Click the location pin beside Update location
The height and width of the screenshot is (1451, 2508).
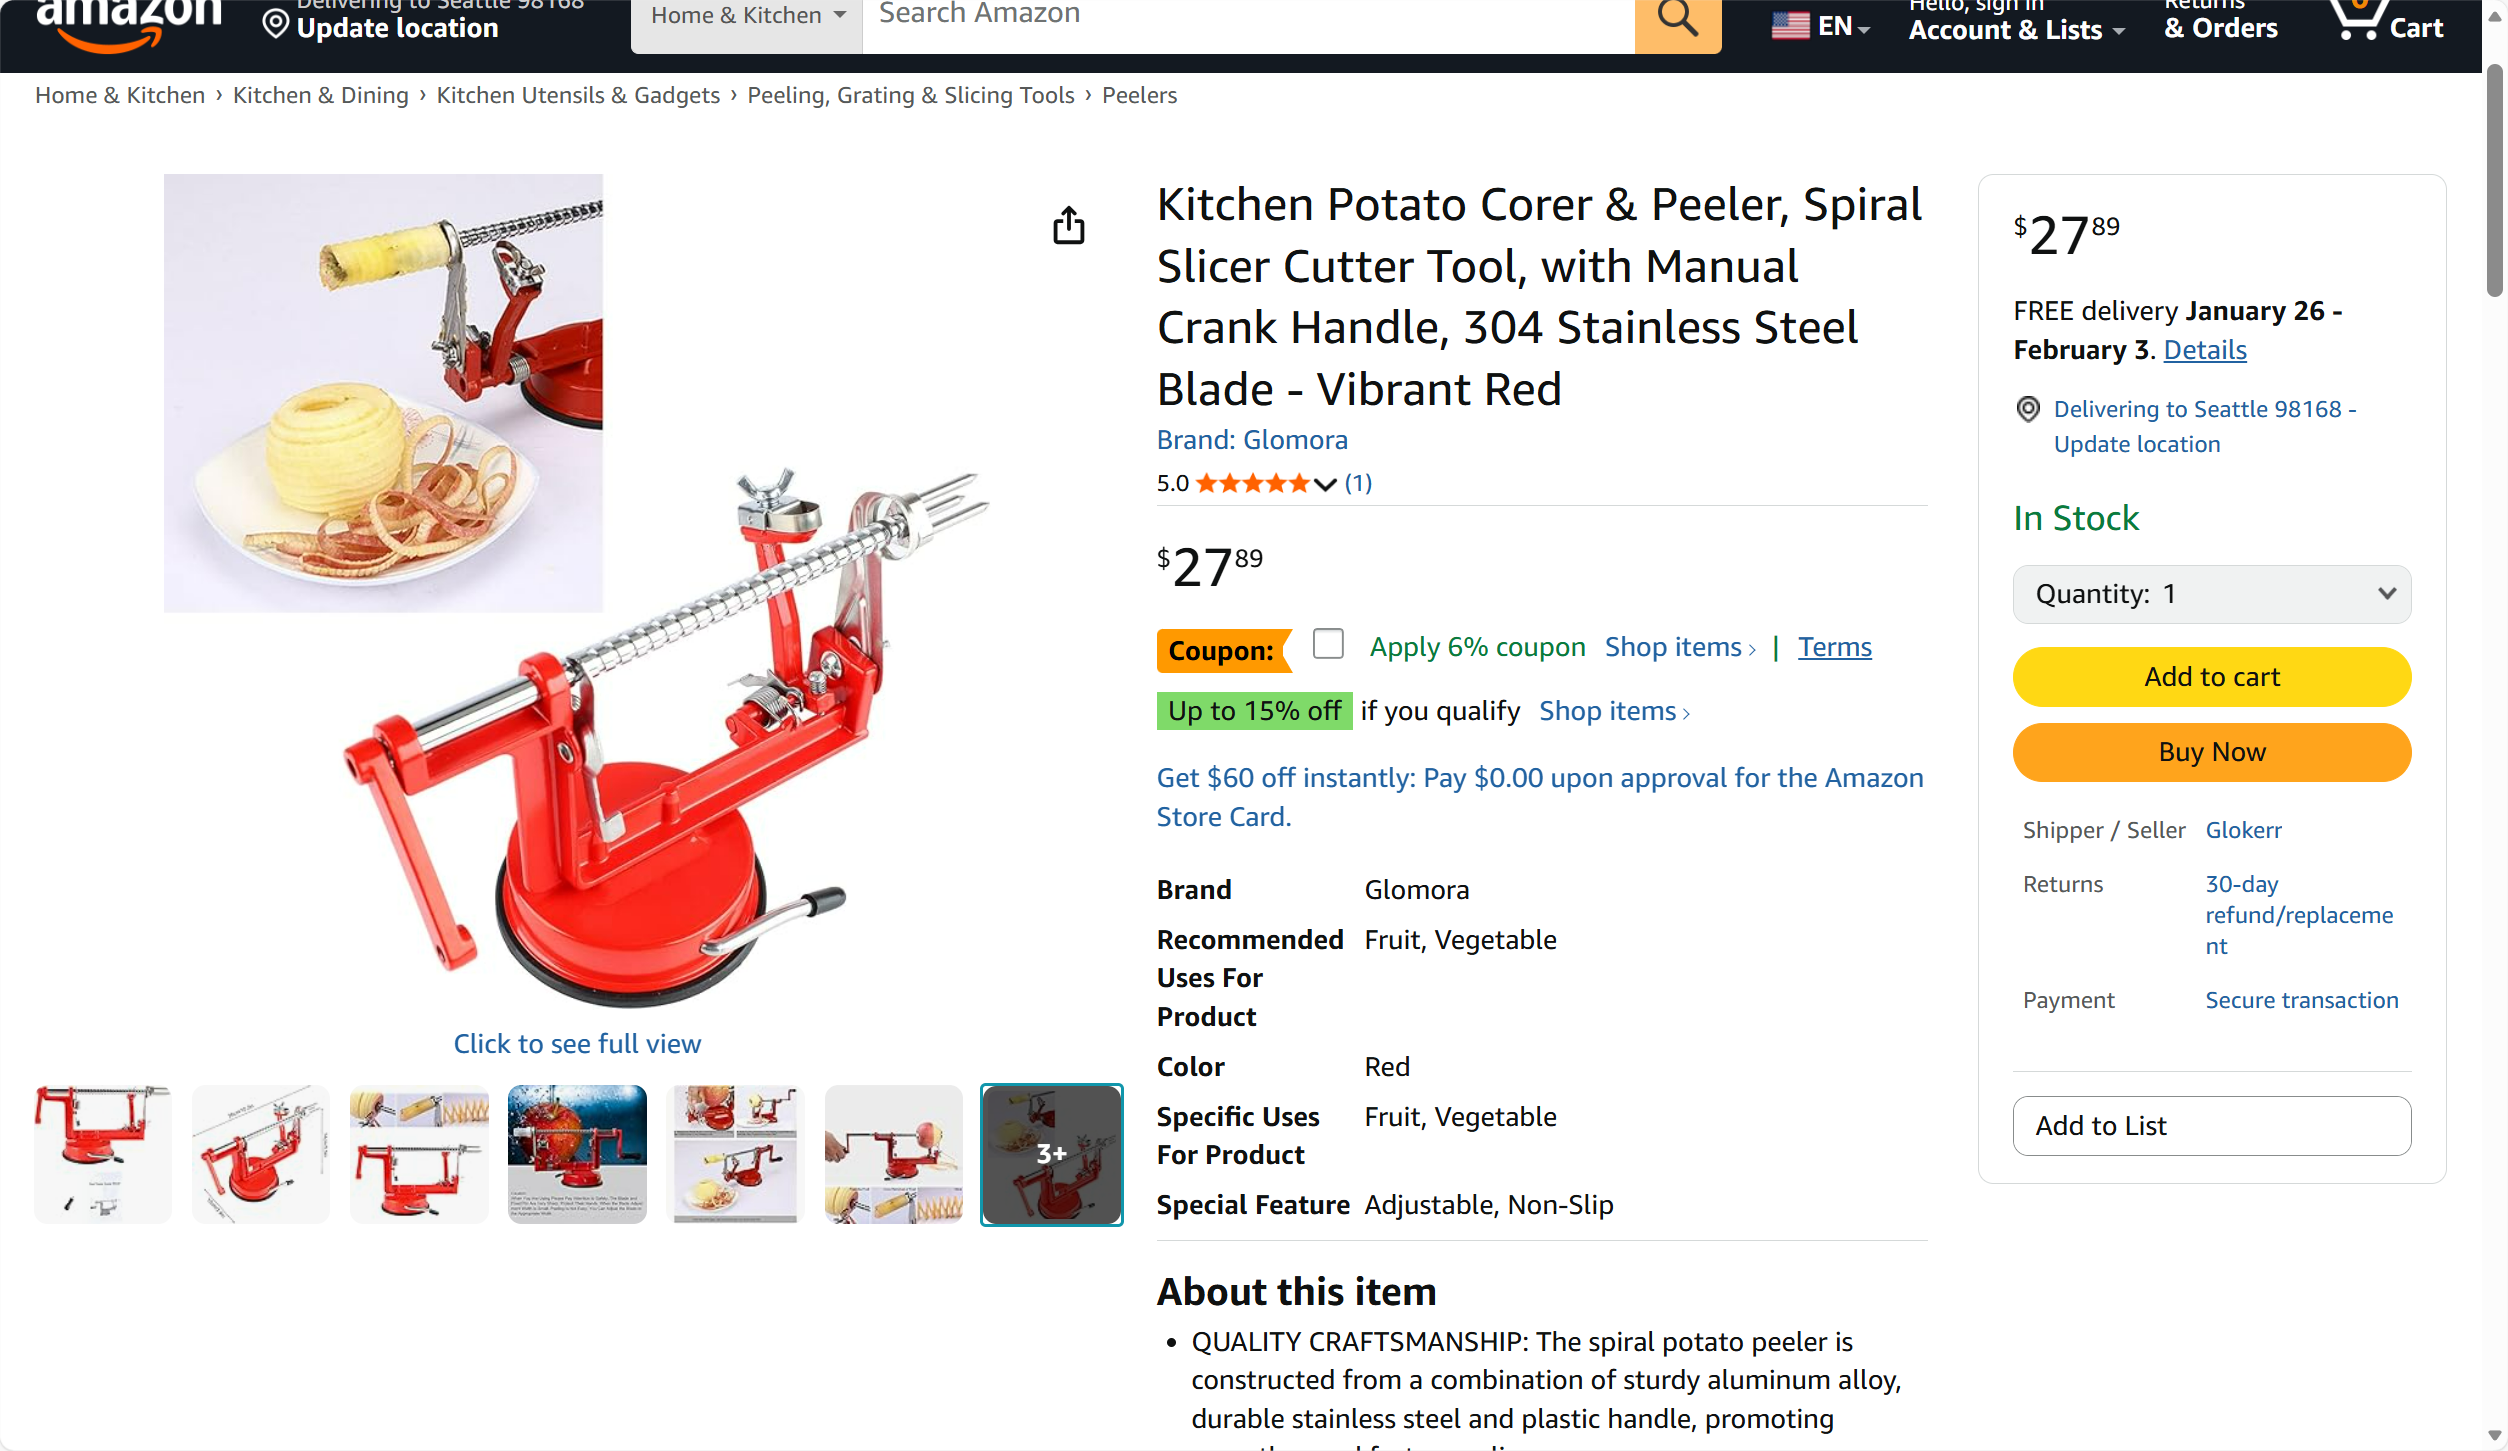[275, 24]
